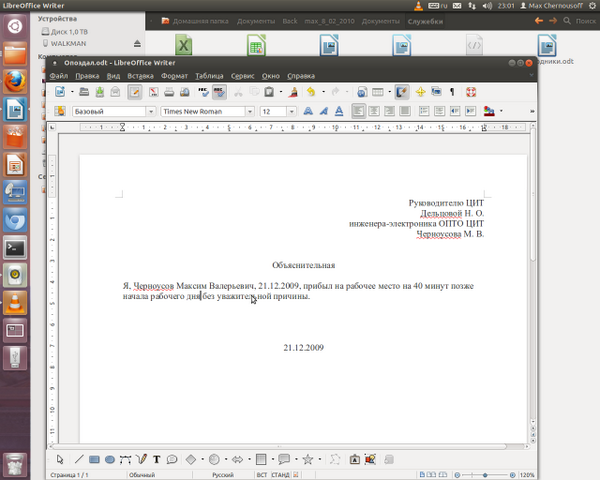The image size is (600, 480).
Task: Open the Times New Roman font dropdown
Action: click(250, 111)
